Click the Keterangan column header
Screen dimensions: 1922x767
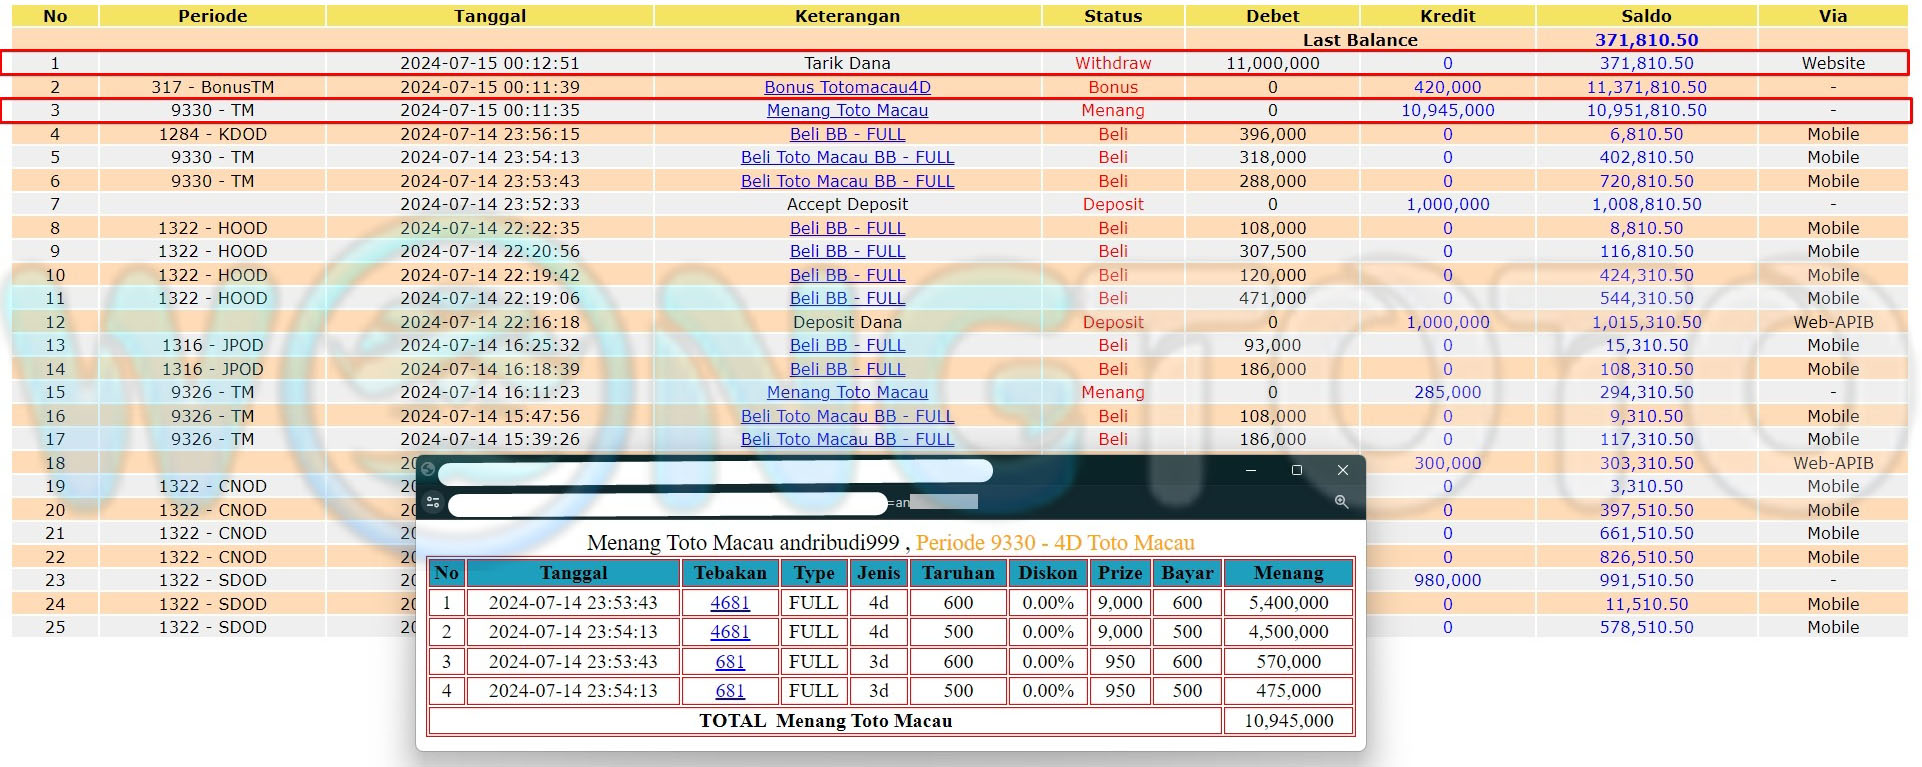pyautogui.click(x=847, y=16)
